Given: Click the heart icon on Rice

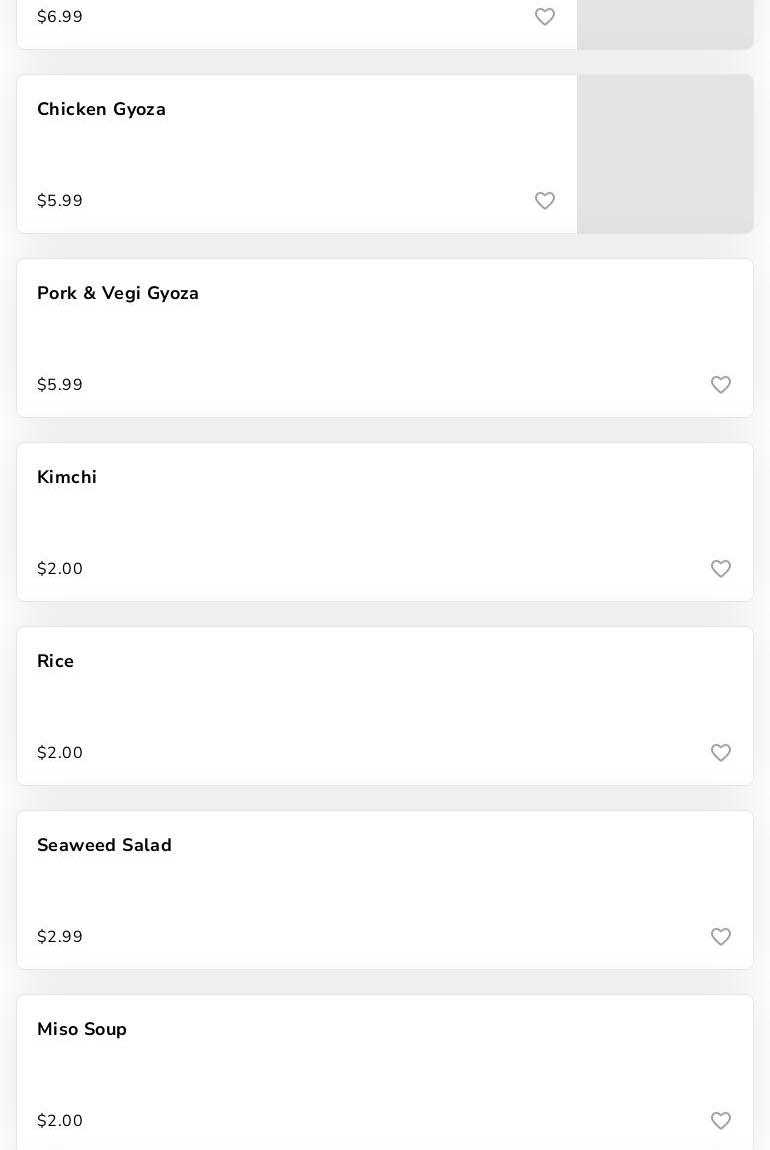Looking at the screenshot, I should pos(721,753).
